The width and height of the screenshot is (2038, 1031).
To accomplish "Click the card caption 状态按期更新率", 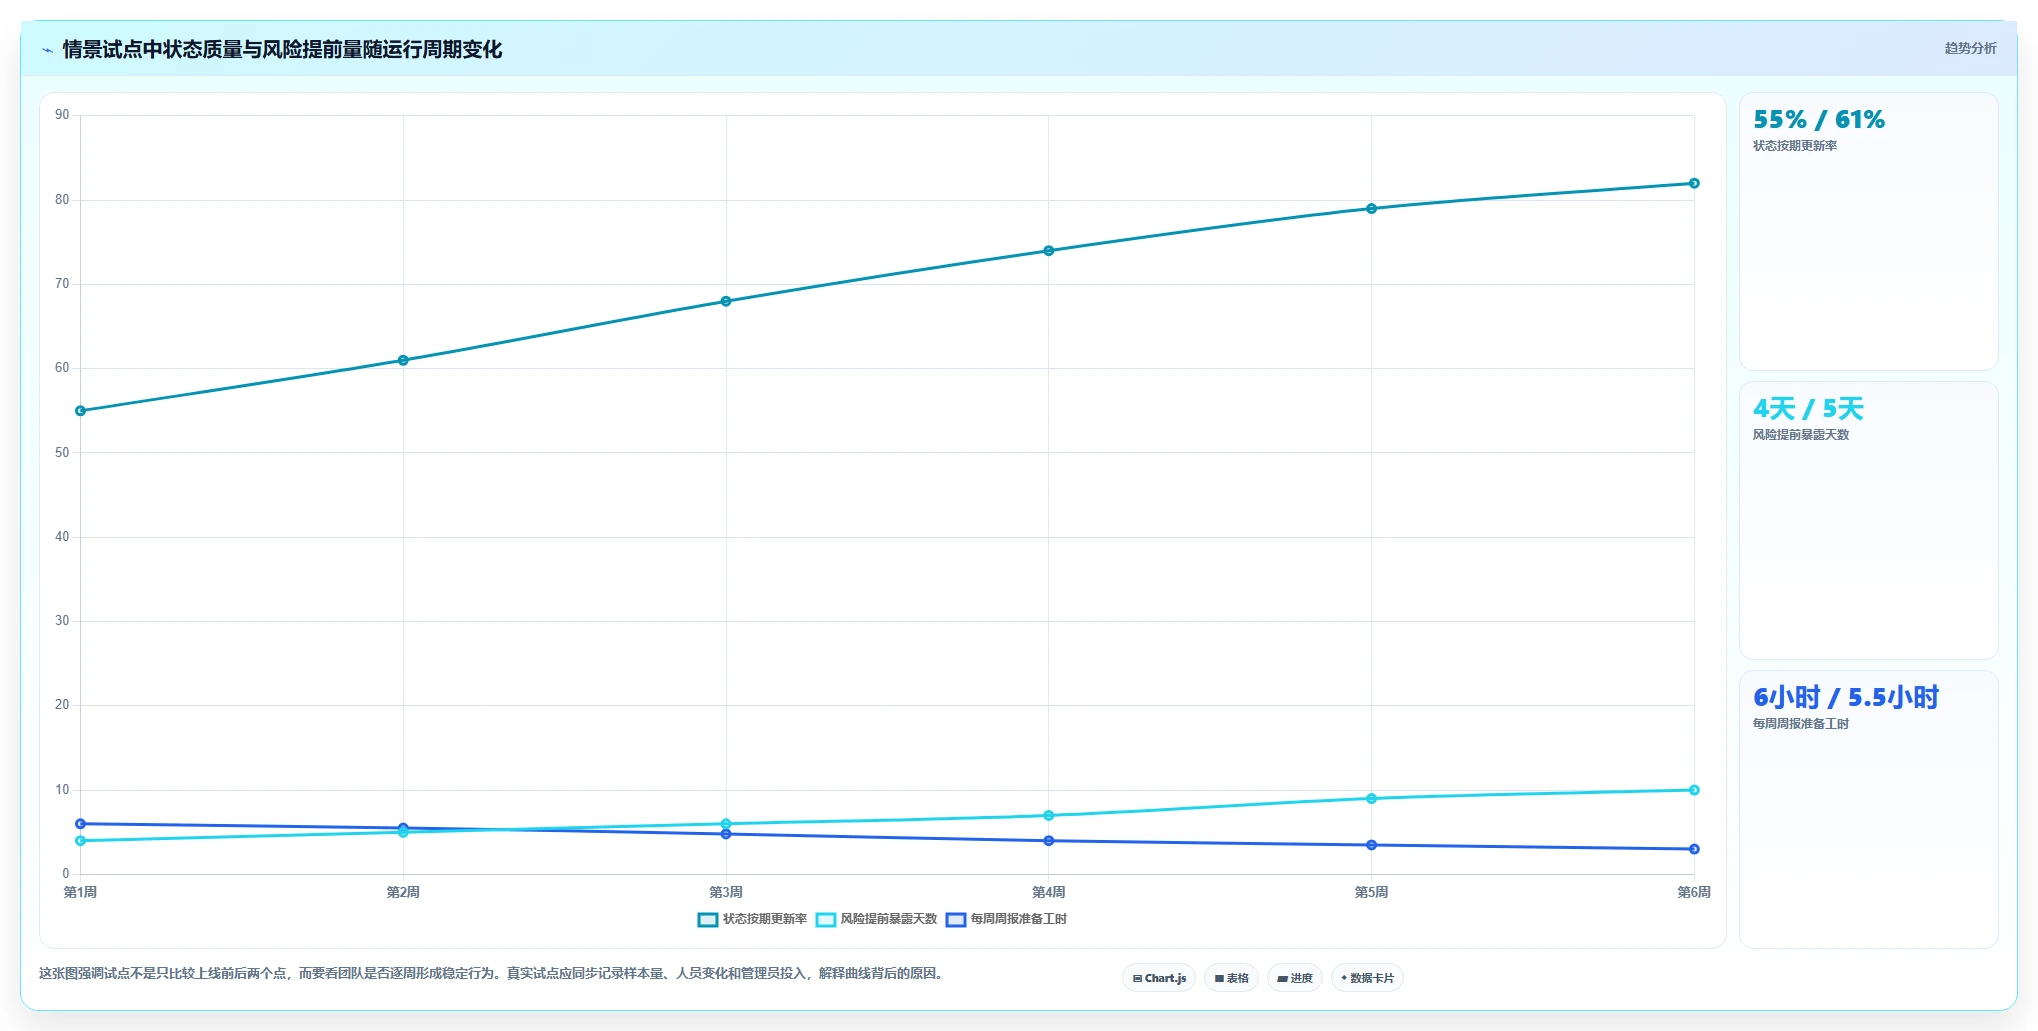I will 1795,146.
